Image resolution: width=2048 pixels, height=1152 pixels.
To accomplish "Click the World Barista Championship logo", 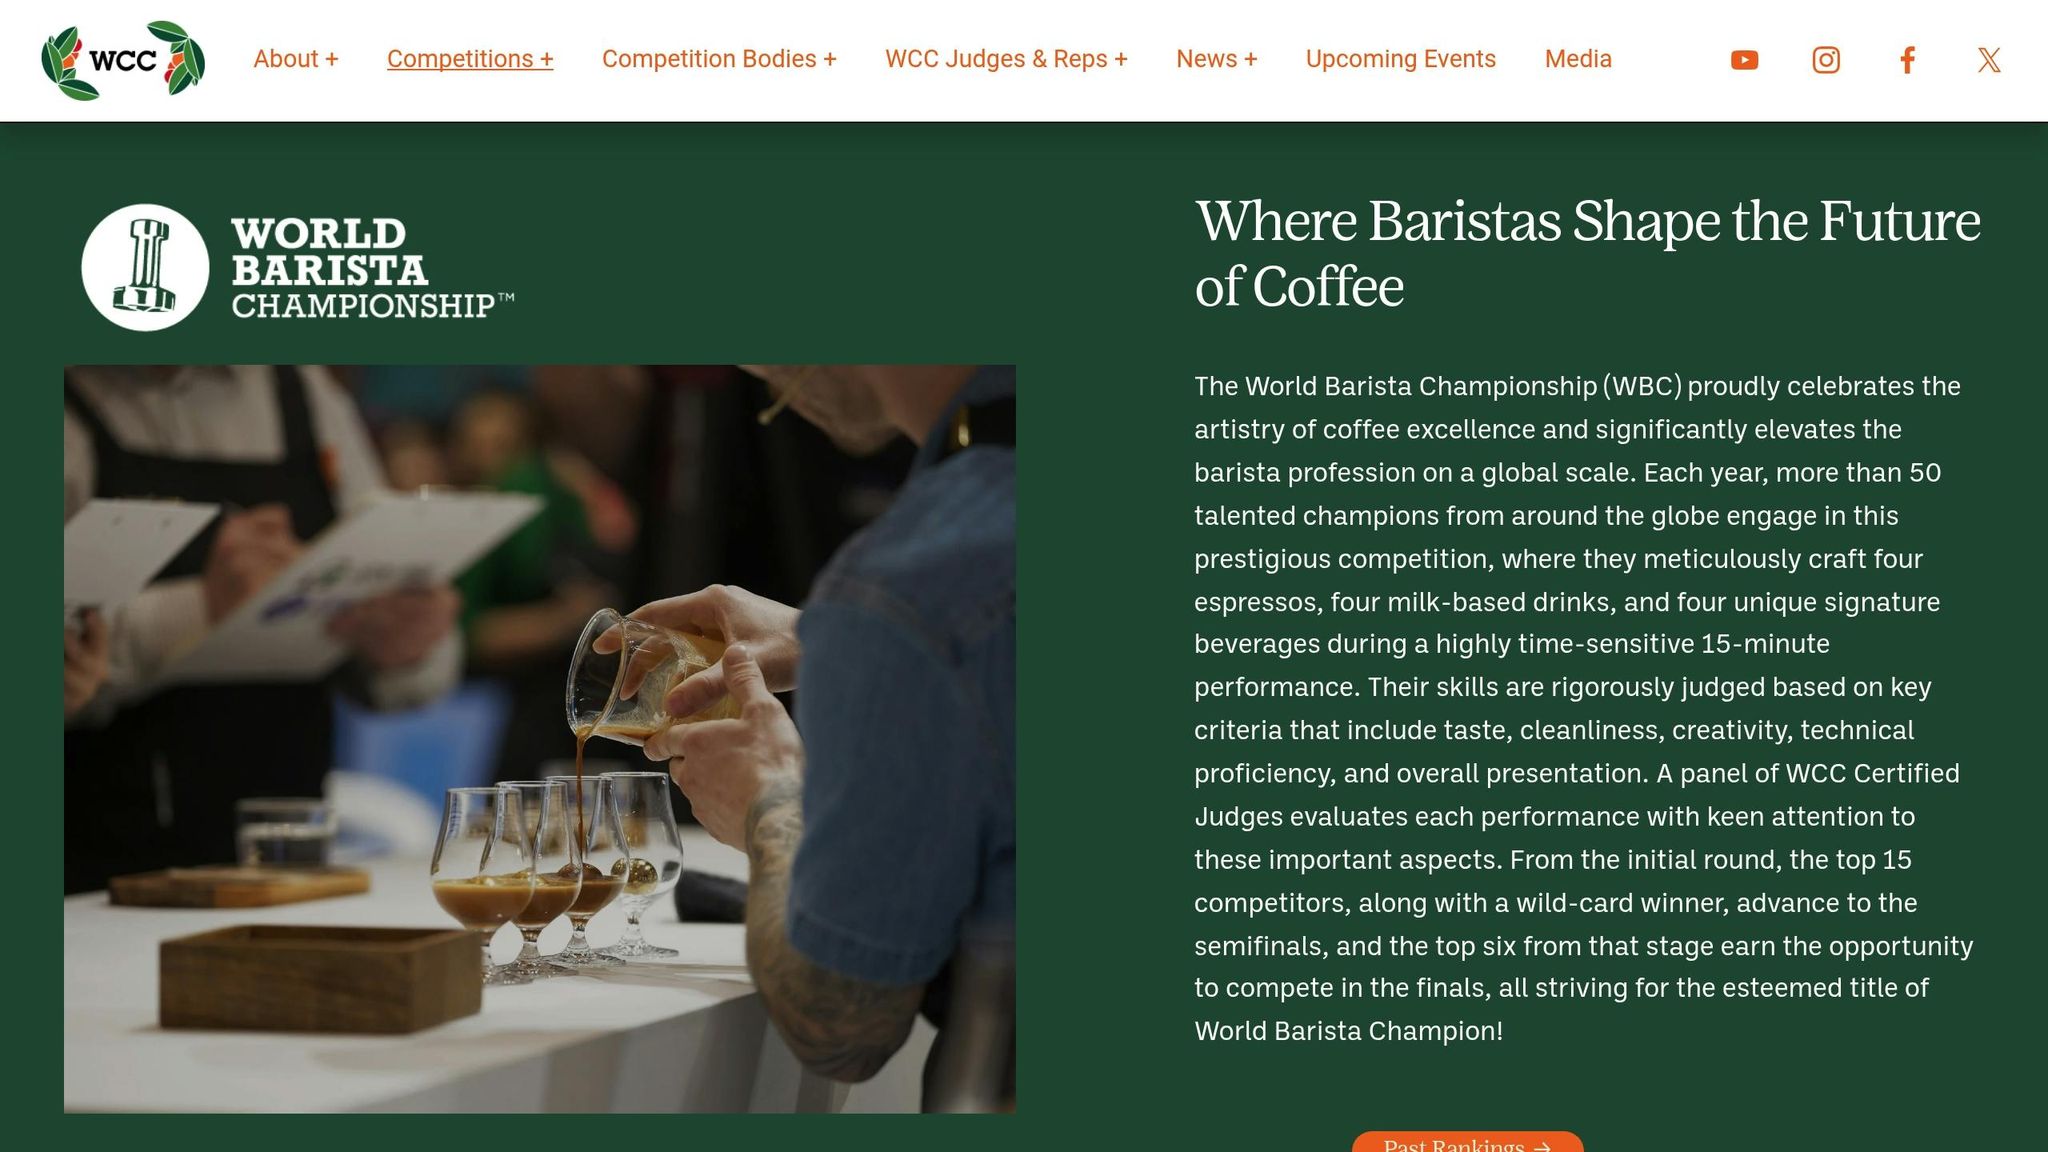I will pos(298,268).
